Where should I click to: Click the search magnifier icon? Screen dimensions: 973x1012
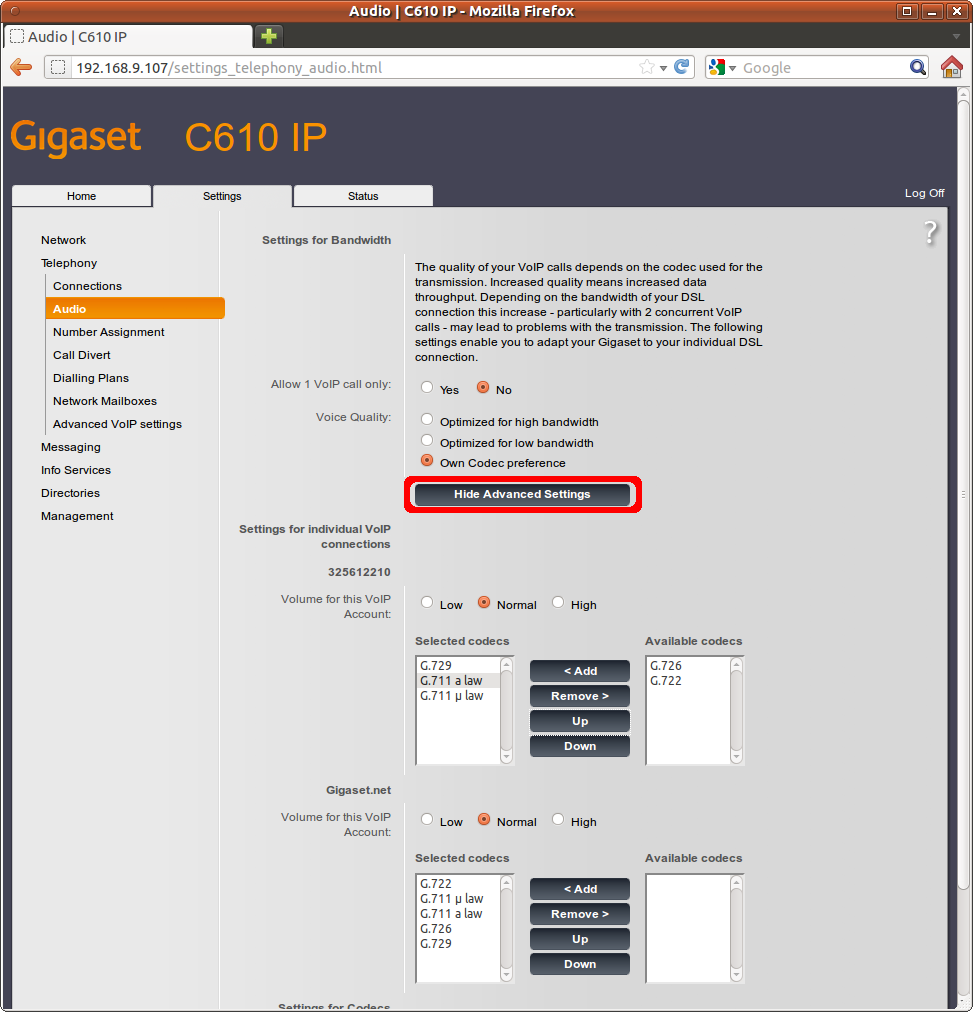tap(918, 68)
